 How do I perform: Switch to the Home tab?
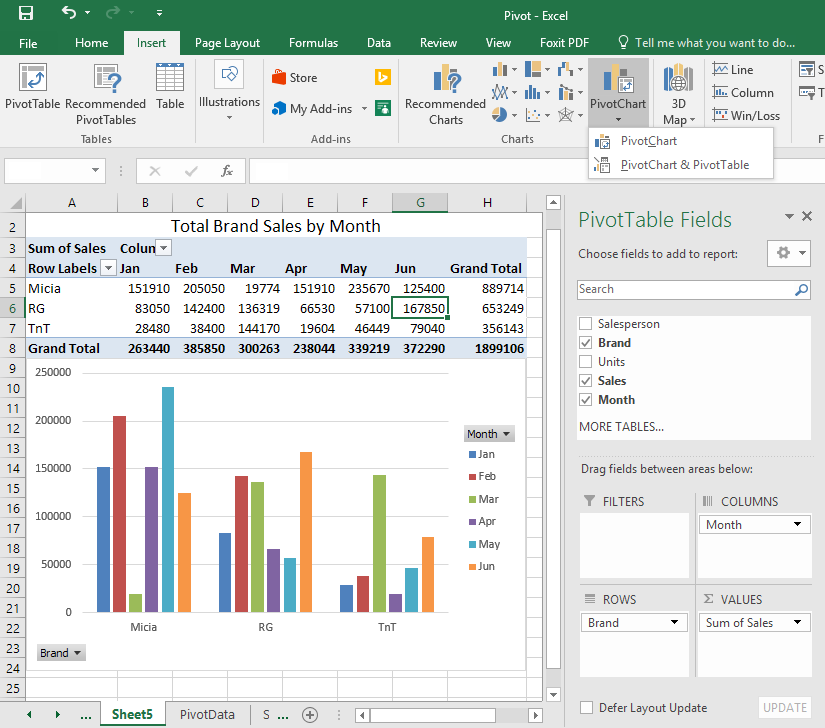pos(92,43)
